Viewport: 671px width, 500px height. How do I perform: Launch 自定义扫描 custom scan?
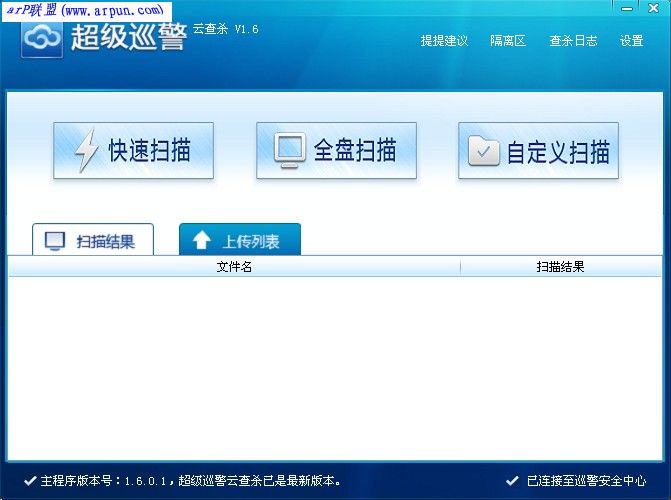[538, 151]
